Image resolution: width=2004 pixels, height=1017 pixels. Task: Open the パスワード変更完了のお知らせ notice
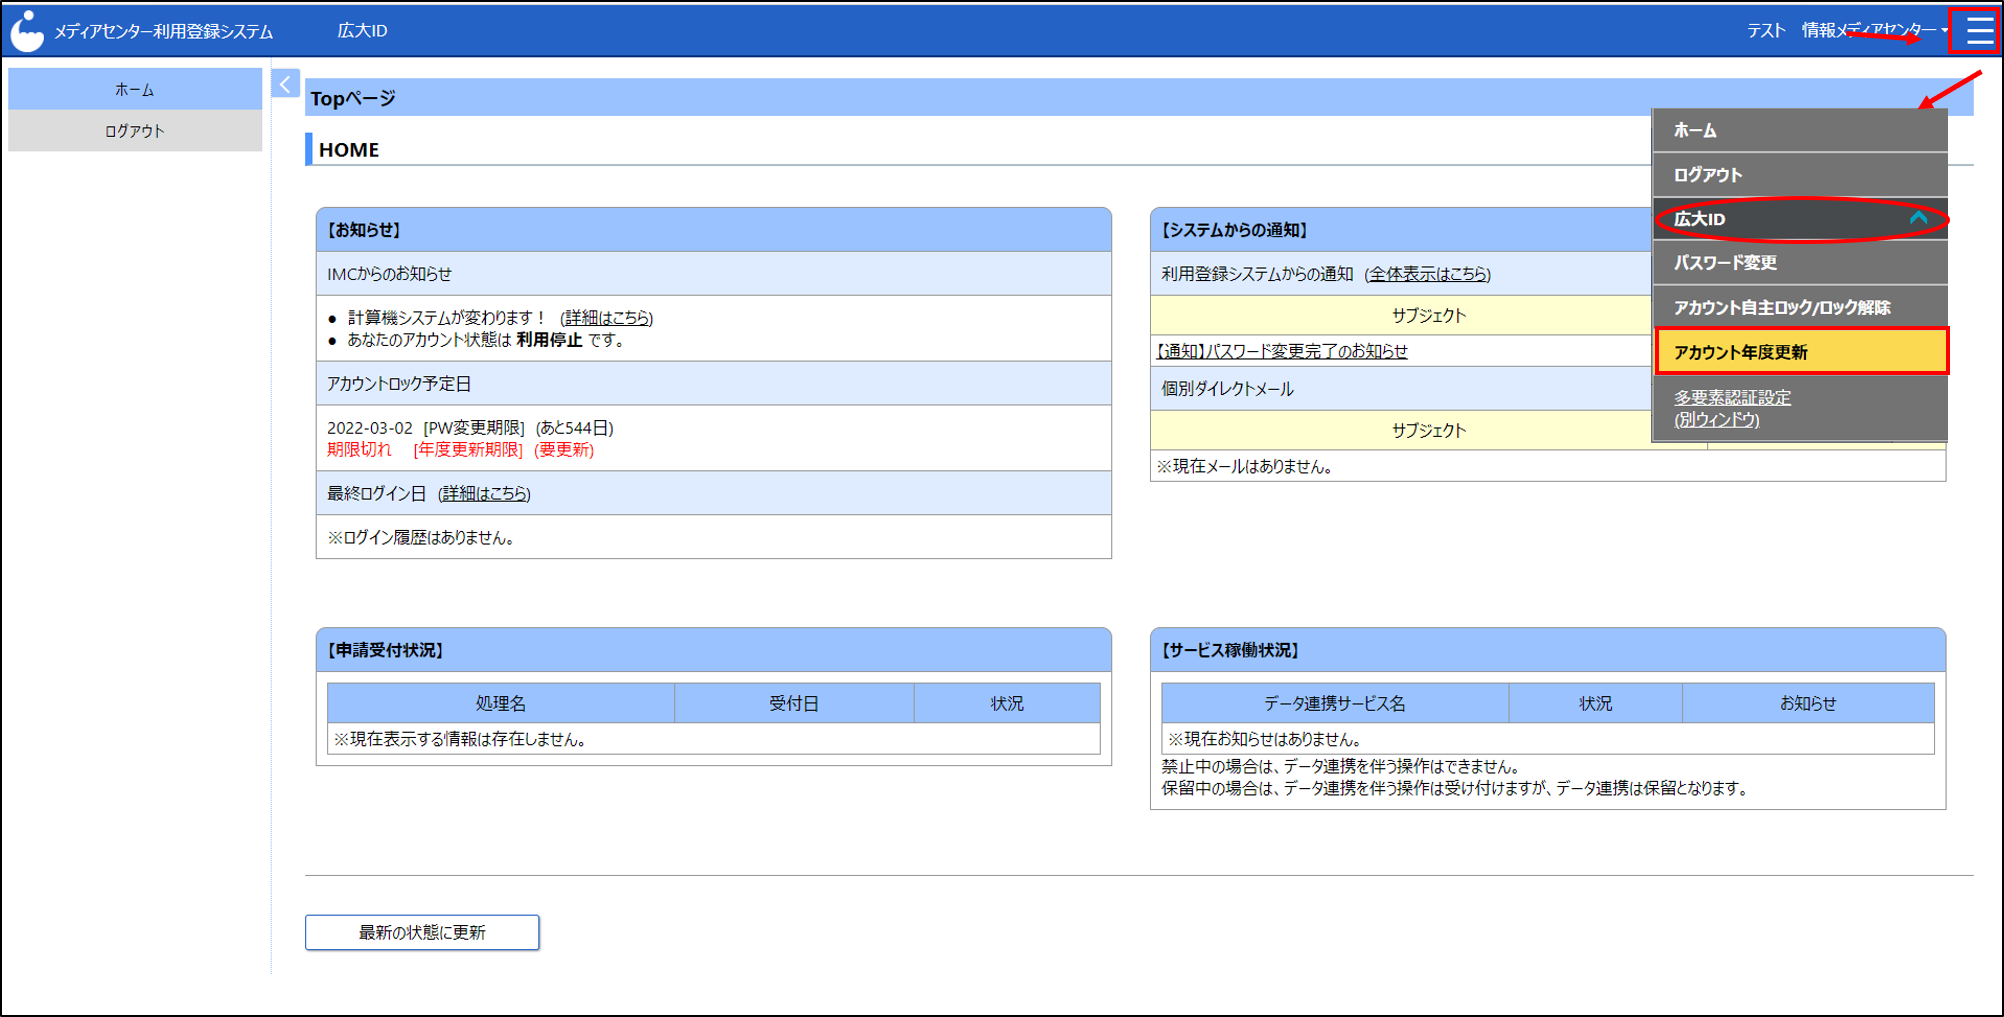tap(1282, 351)
